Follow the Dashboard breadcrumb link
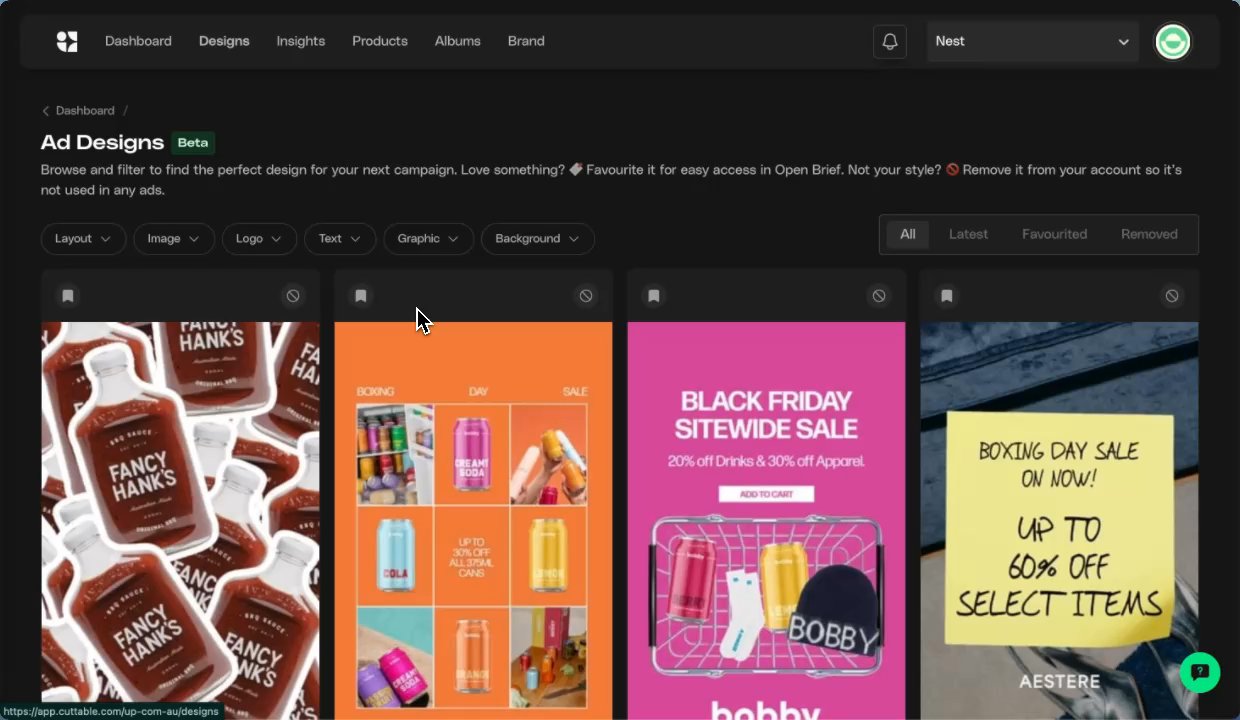The height and width of the screenshot is (720, 1240). pos(85,111)
